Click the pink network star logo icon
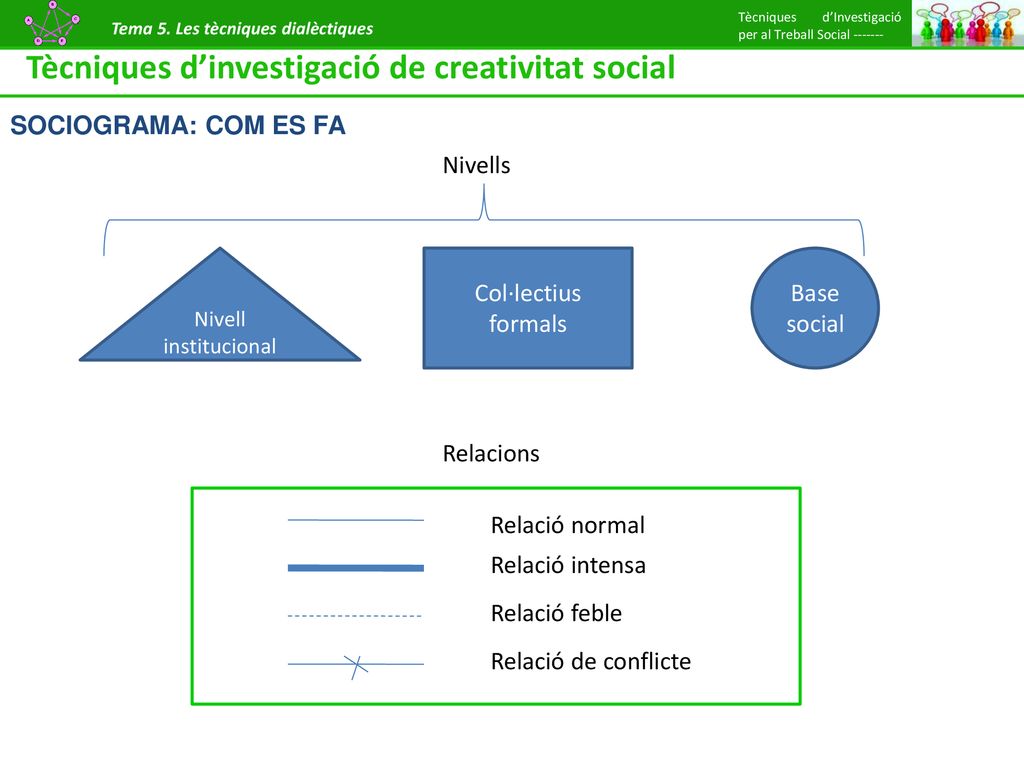Viewport: 1024px width, 768px height. coord(52,23)
